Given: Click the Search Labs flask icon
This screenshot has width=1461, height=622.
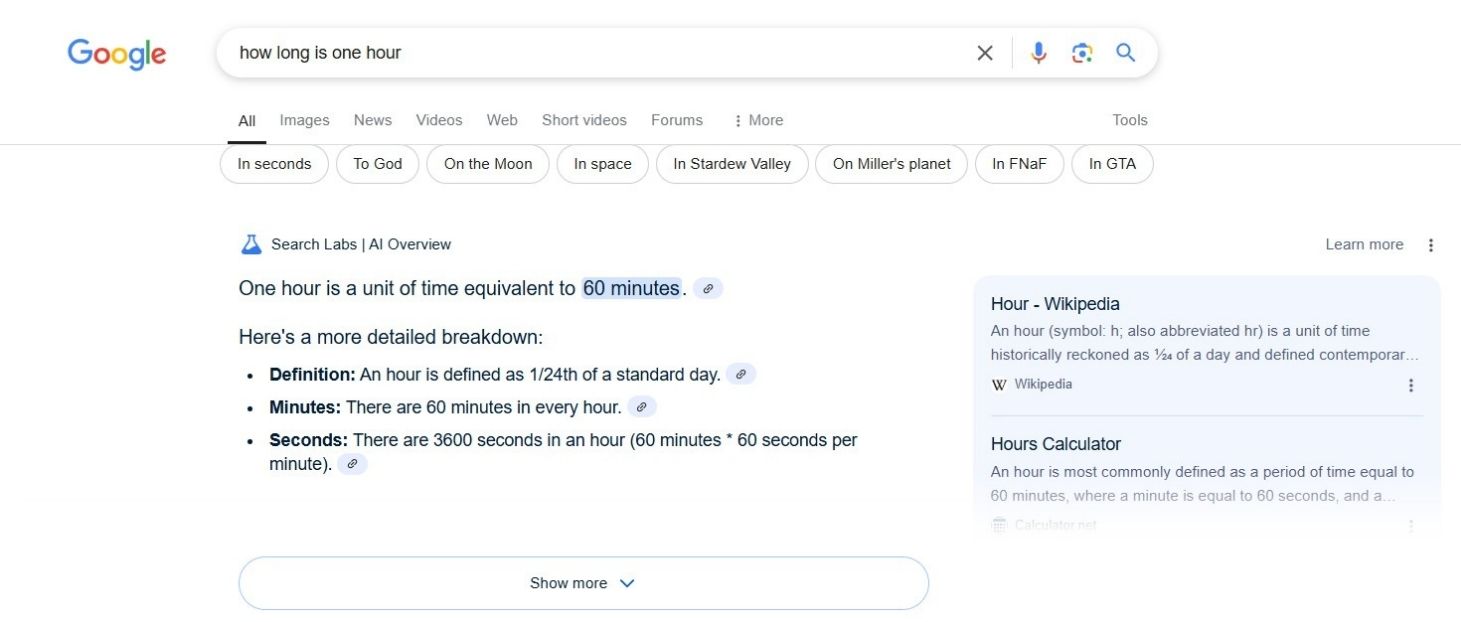Looking at the screenshot, I should [251, 244].
